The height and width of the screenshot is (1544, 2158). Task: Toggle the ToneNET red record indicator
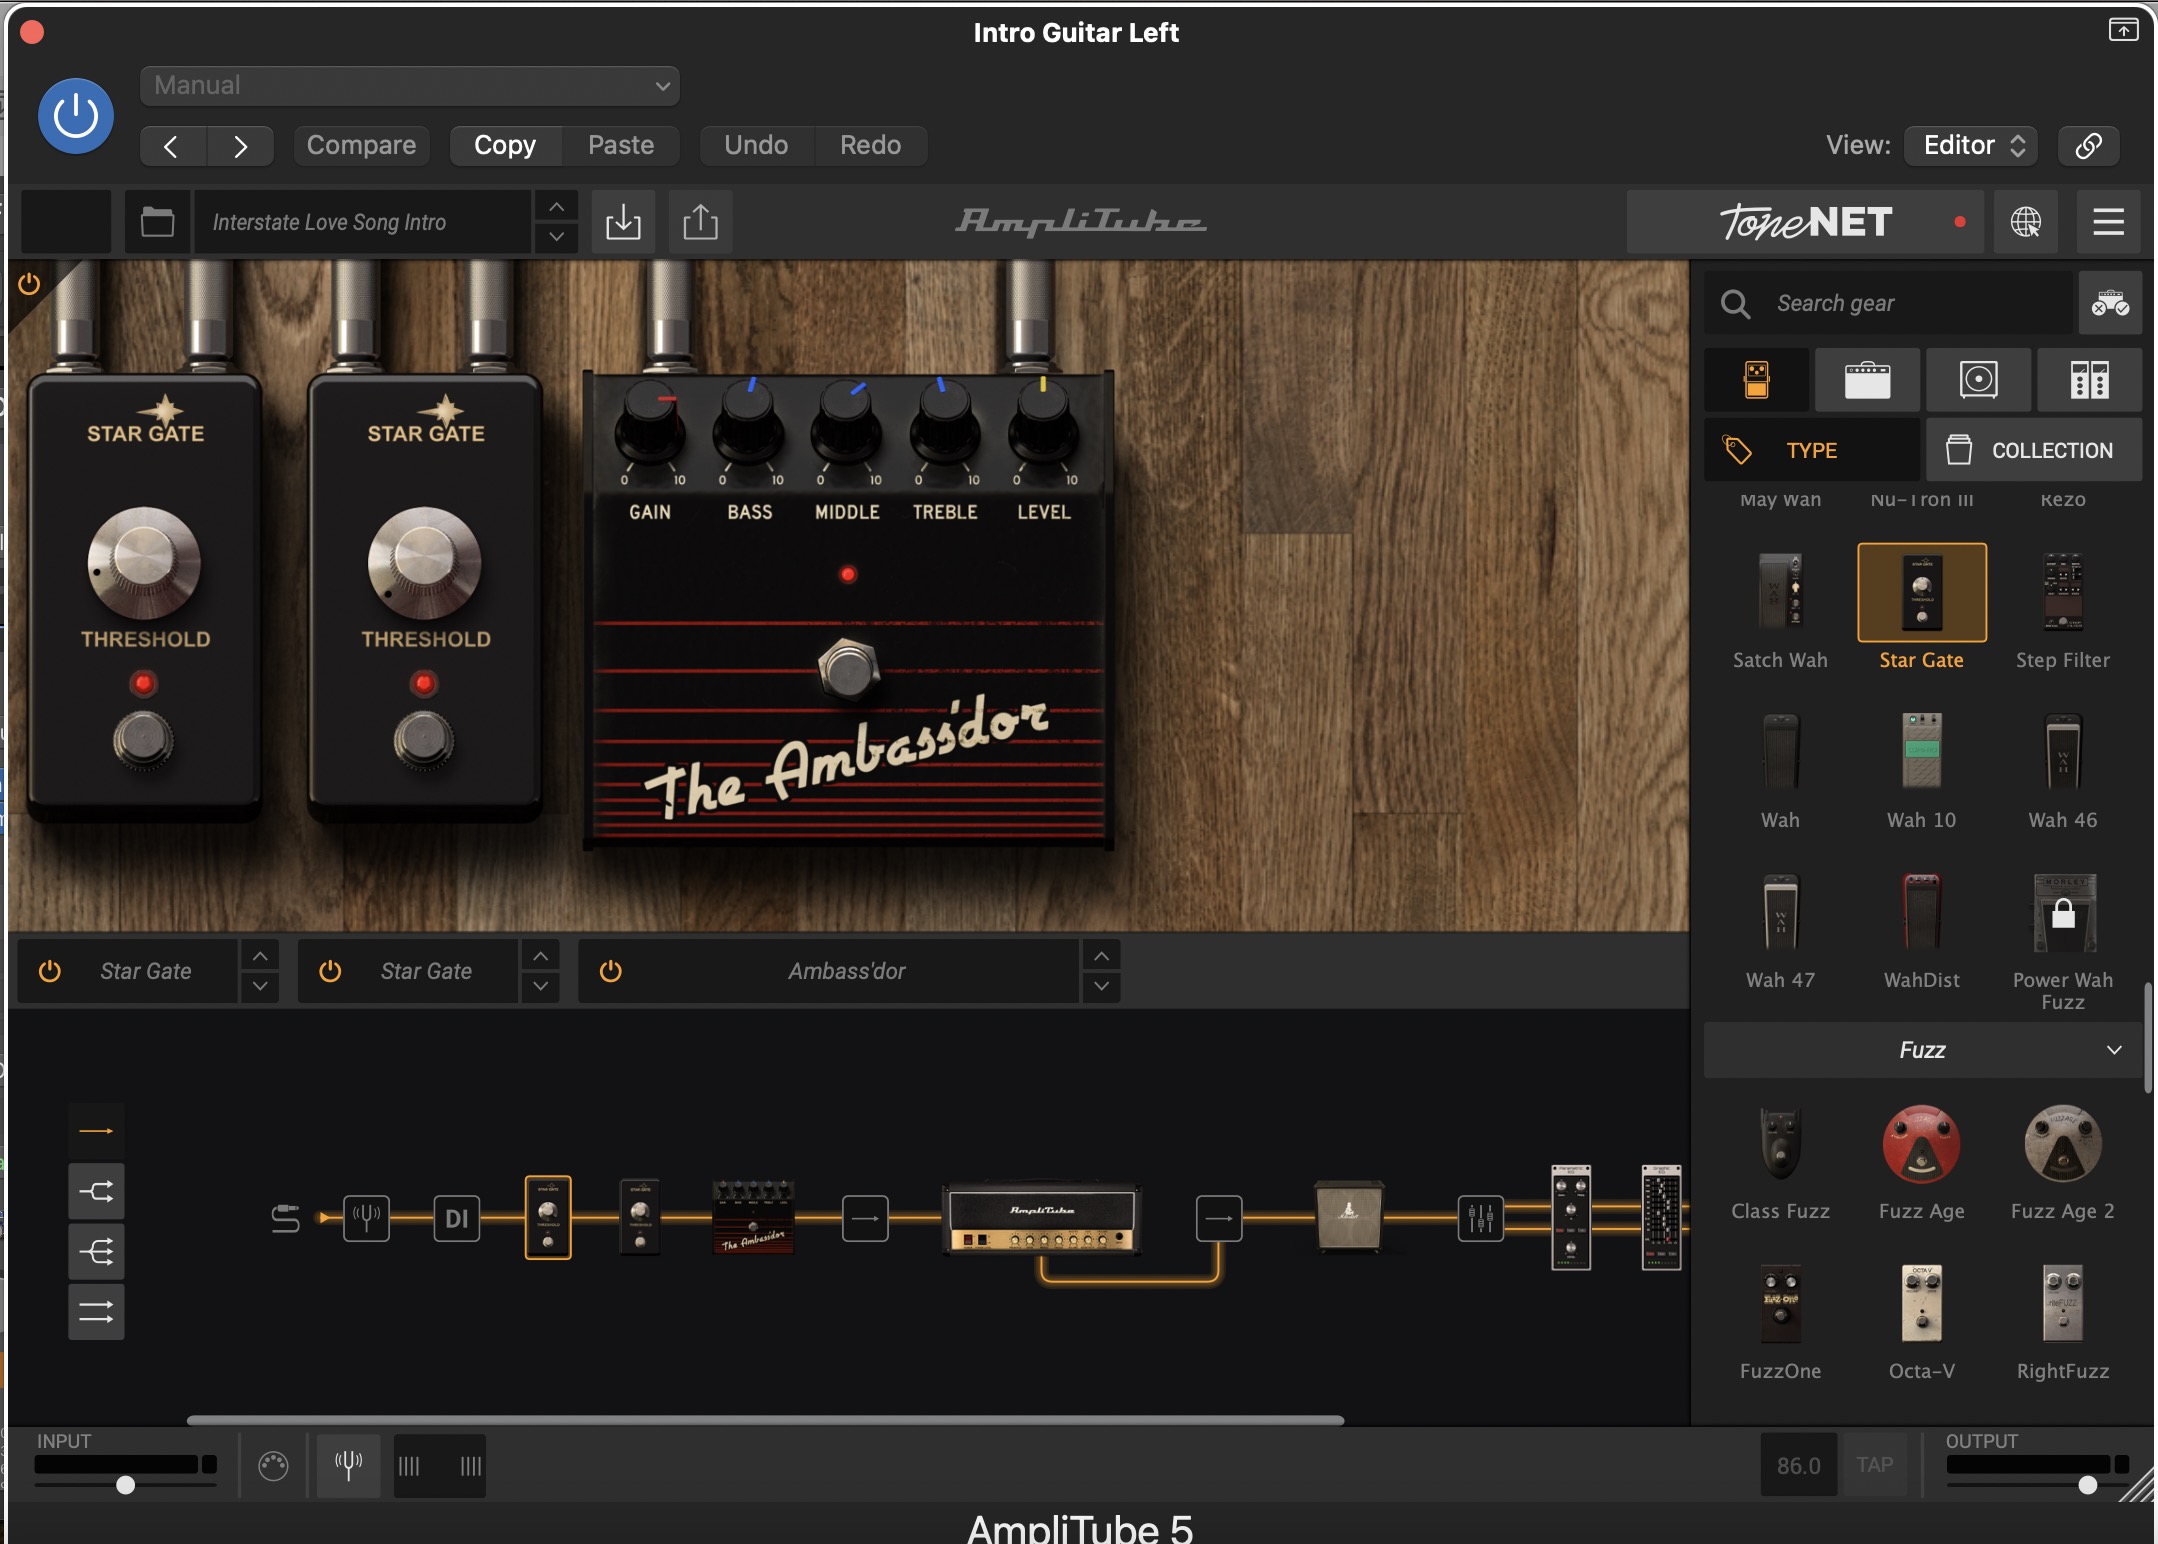coord(1960,222)
